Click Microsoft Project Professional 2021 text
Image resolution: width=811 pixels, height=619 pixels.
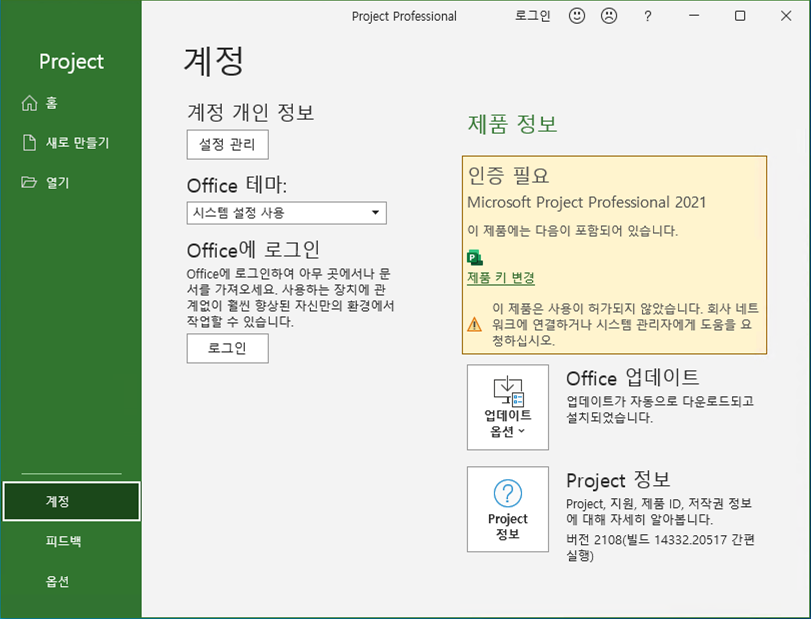587,202
